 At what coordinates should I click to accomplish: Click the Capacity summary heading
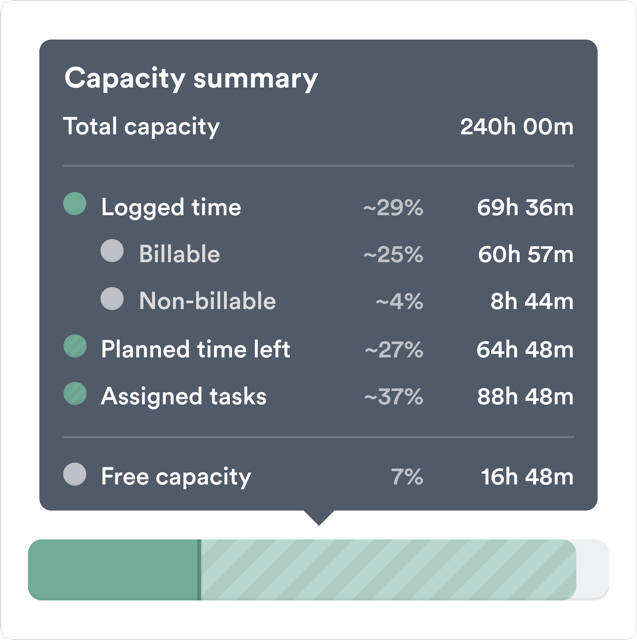[191, 79]
